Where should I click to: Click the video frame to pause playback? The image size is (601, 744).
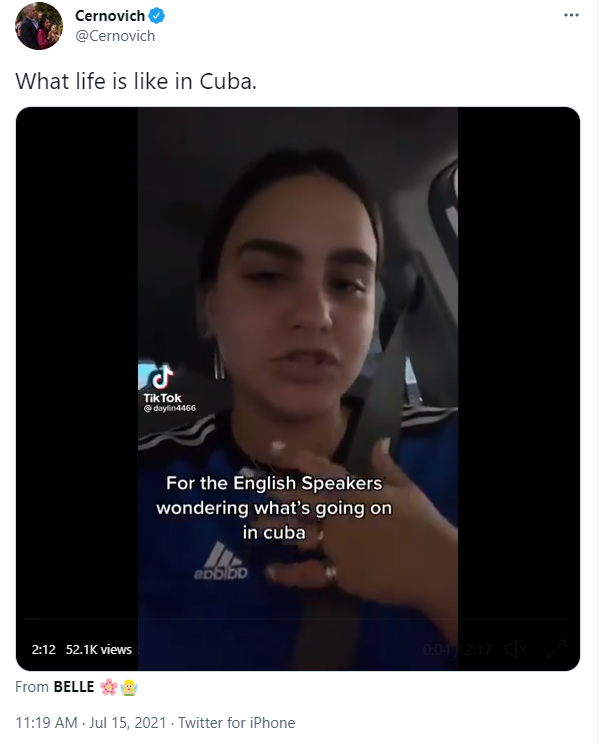coord(298,332)
